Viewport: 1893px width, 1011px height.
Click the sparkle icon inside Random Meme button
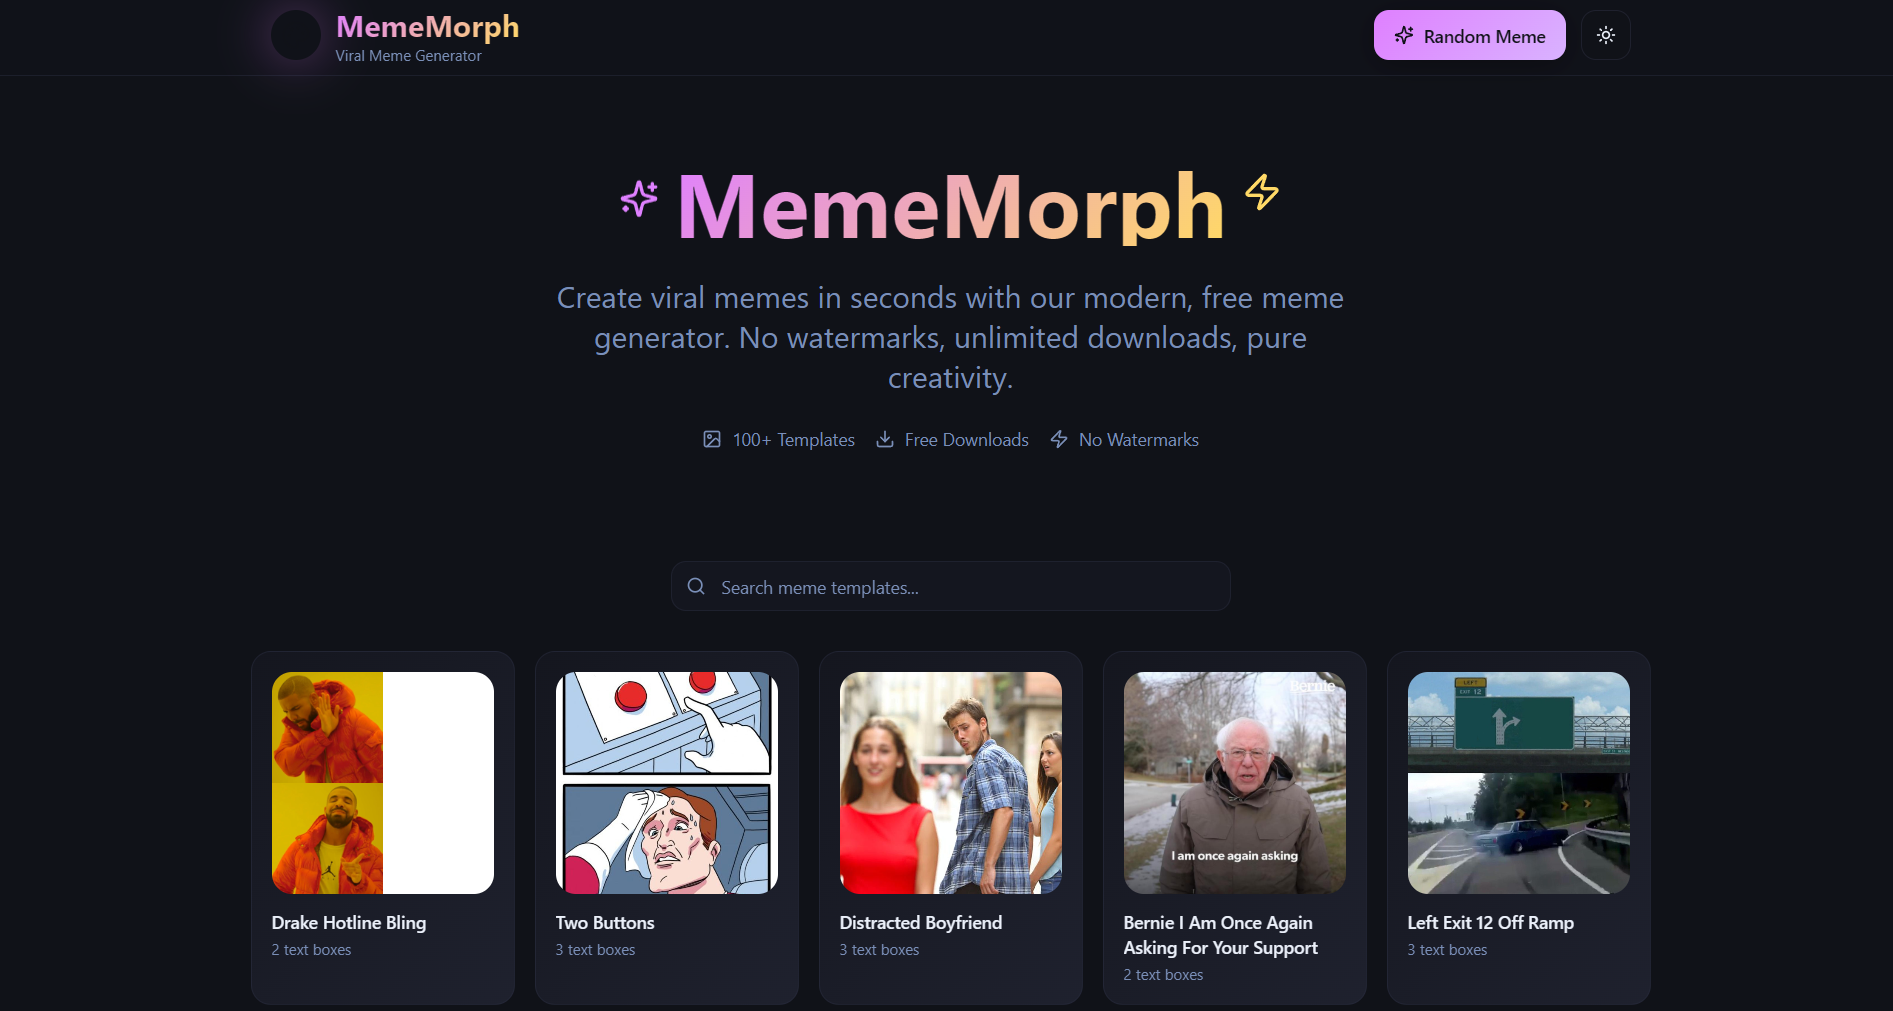1404,36
